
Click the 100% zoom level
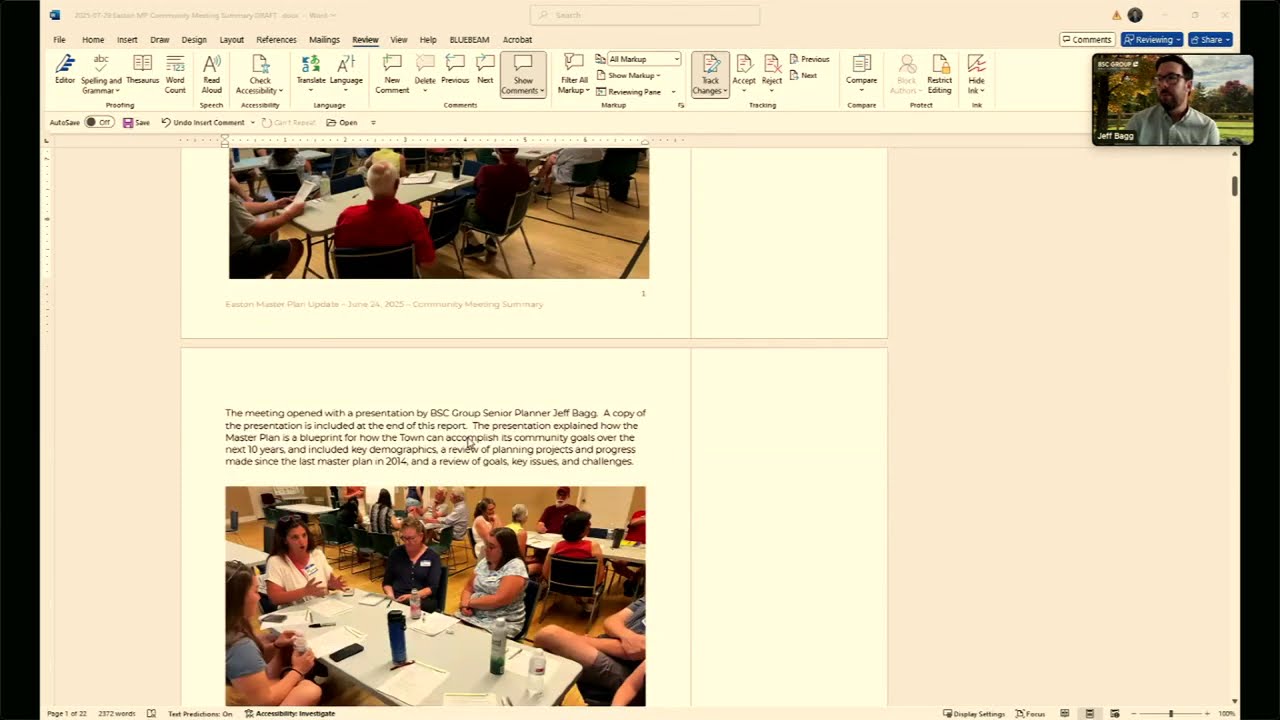(1226, 713)
